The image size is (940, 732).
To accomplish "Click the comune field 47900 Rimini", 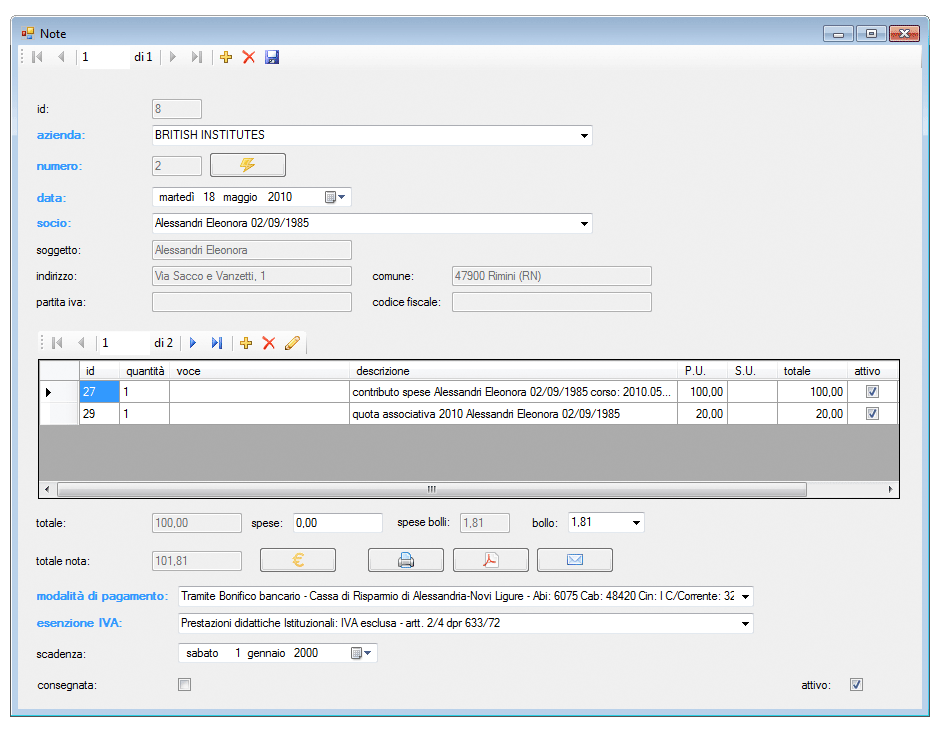I will click(x=552, y=276).
